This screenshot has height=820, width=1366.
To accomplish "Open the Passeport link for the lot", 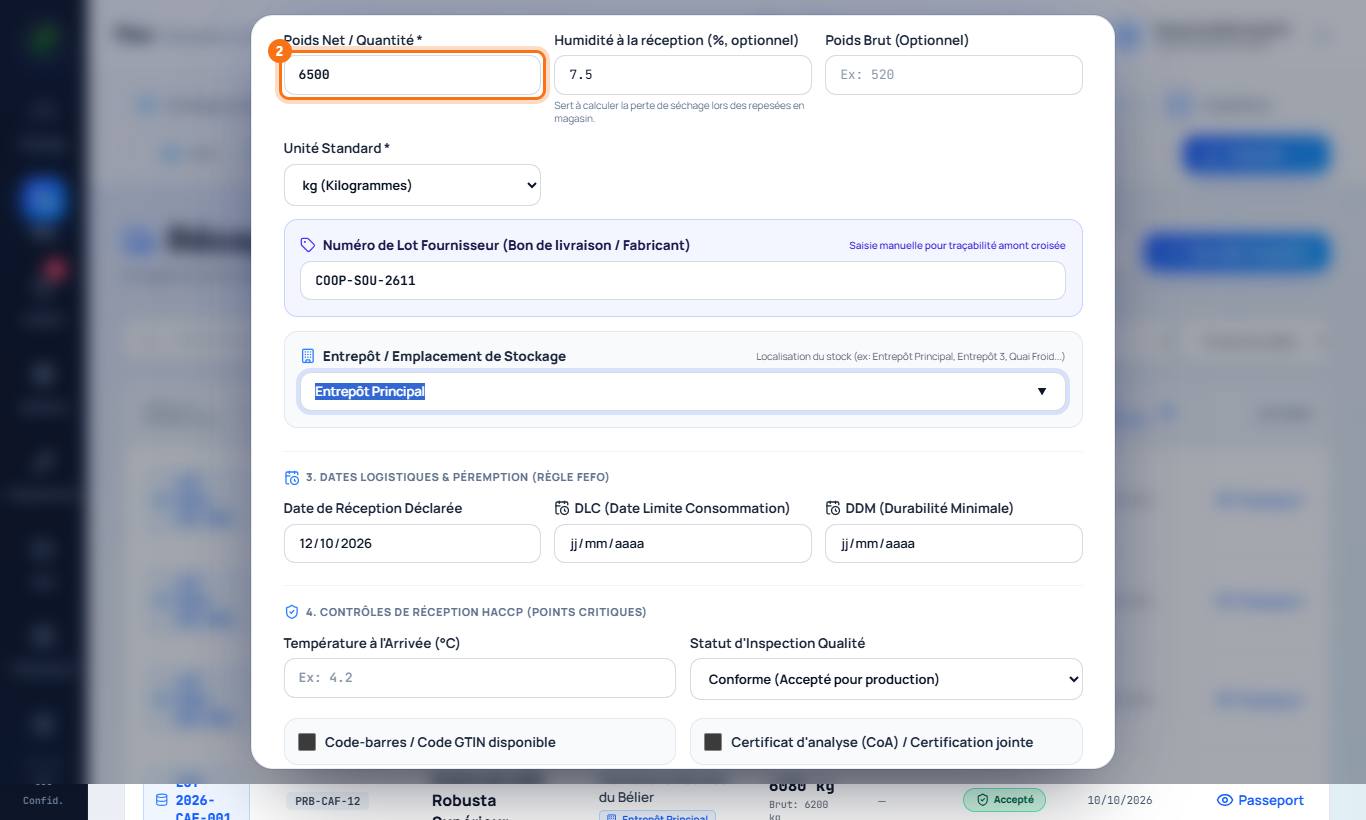I will click(1260, 800).
